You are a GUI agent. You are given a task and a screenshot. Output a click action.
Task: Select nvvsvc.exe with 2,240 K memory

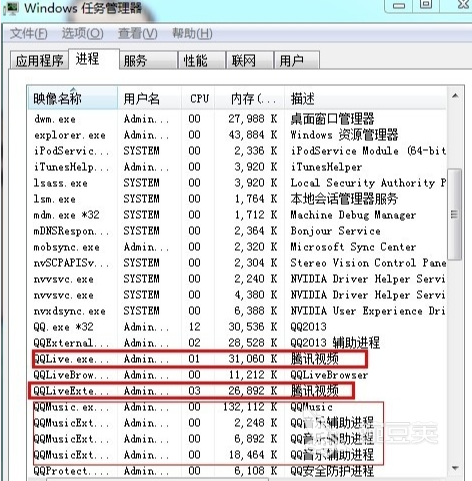point(237,279)
